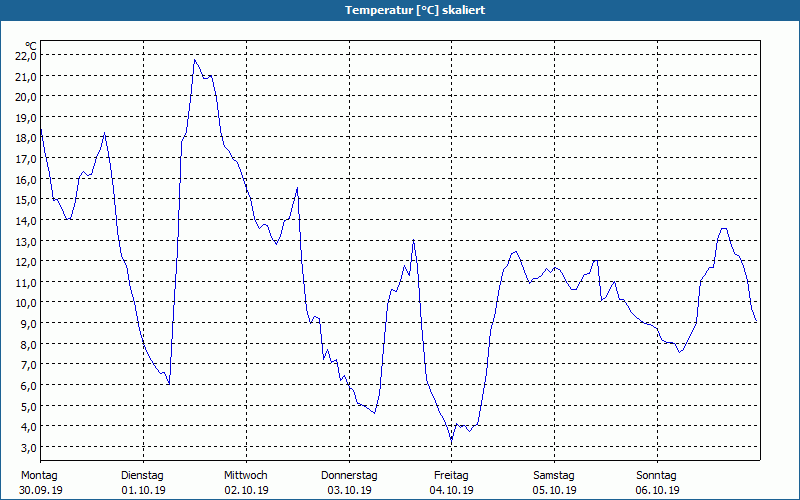Viewport: 800px width, 500px height.
Task: Click the date 01.10.19
Action: pos(143,490)
